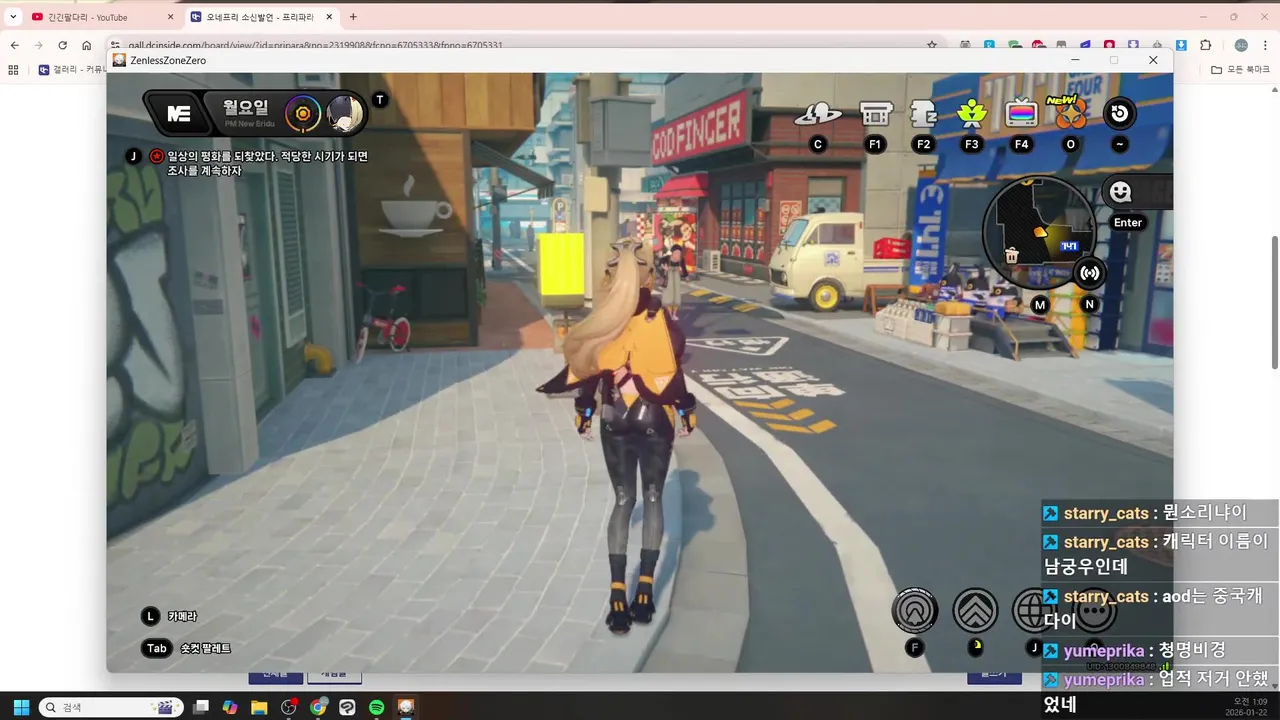Open the Chrome three-dot menu
Image resolution: width=1280 pixels, height=720 pixels.
(x=1265, y=45)
